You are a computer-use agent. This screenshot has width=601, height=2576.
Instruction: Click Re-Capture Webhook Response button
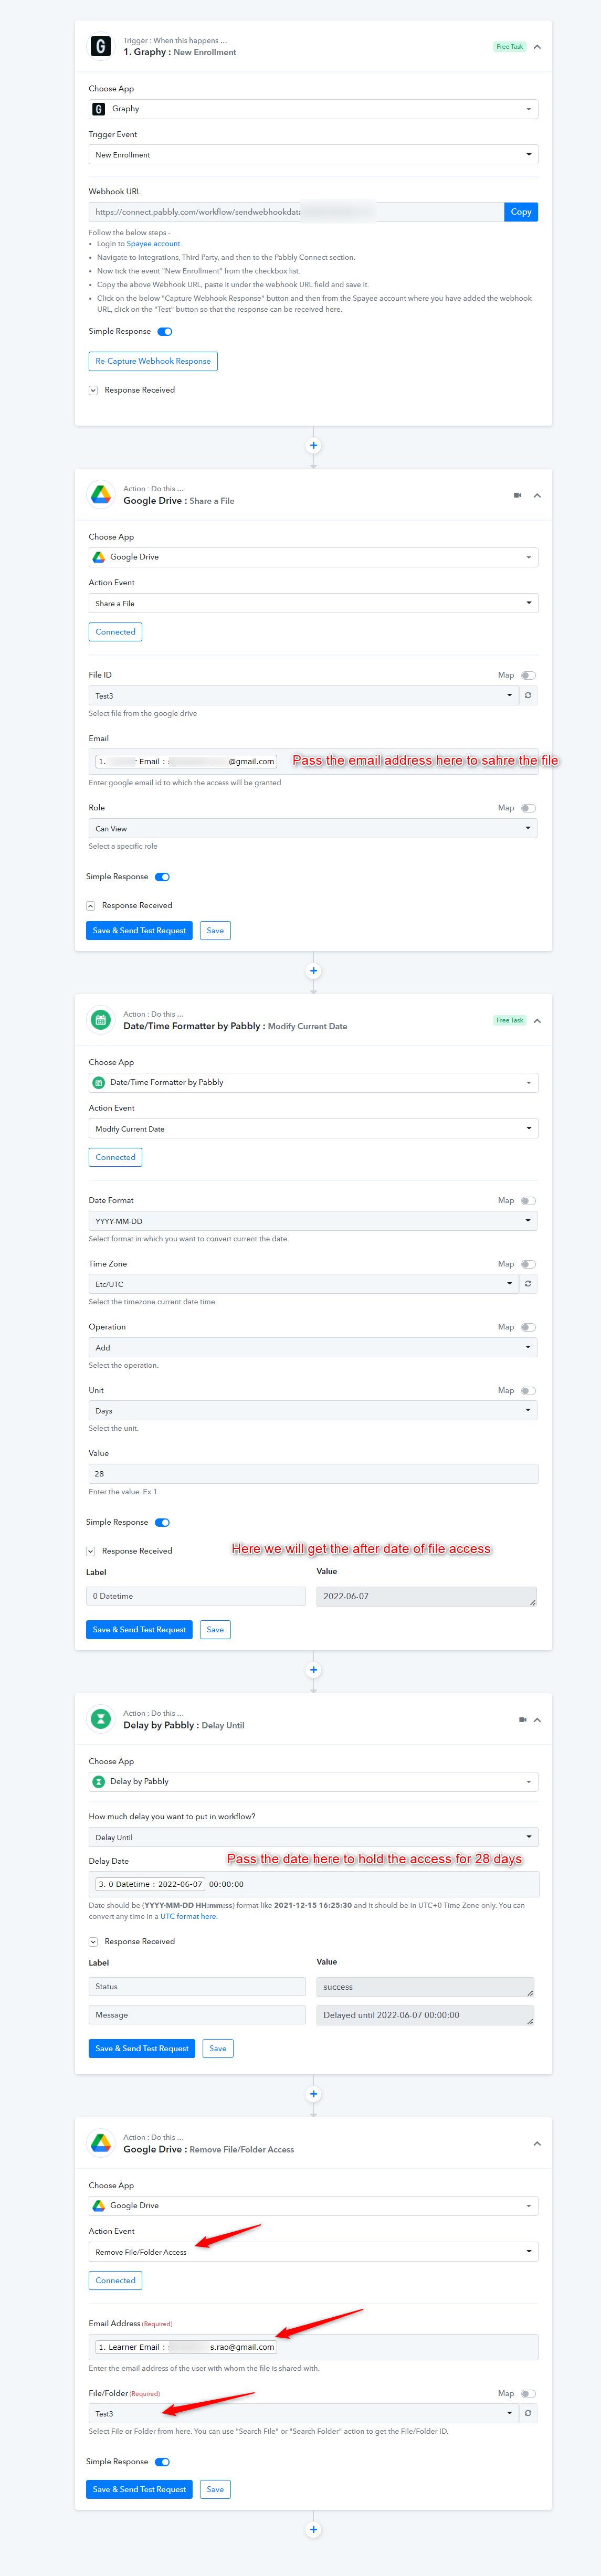click(x=153, y=361)
